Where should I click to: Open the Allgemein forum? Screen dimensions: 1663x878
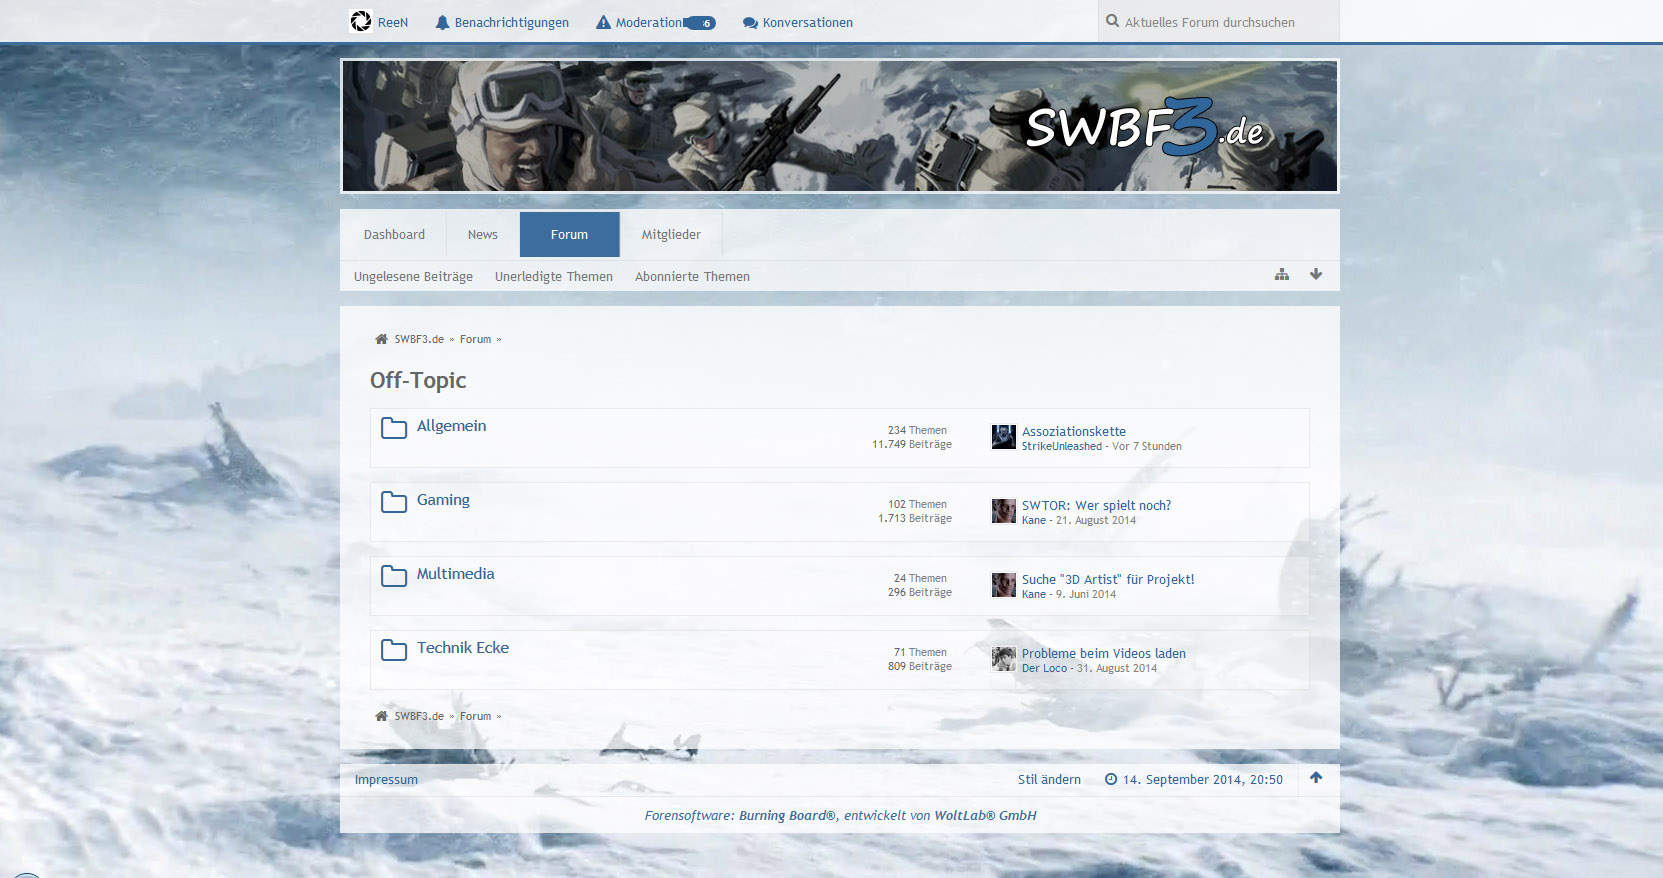(451, 426)
